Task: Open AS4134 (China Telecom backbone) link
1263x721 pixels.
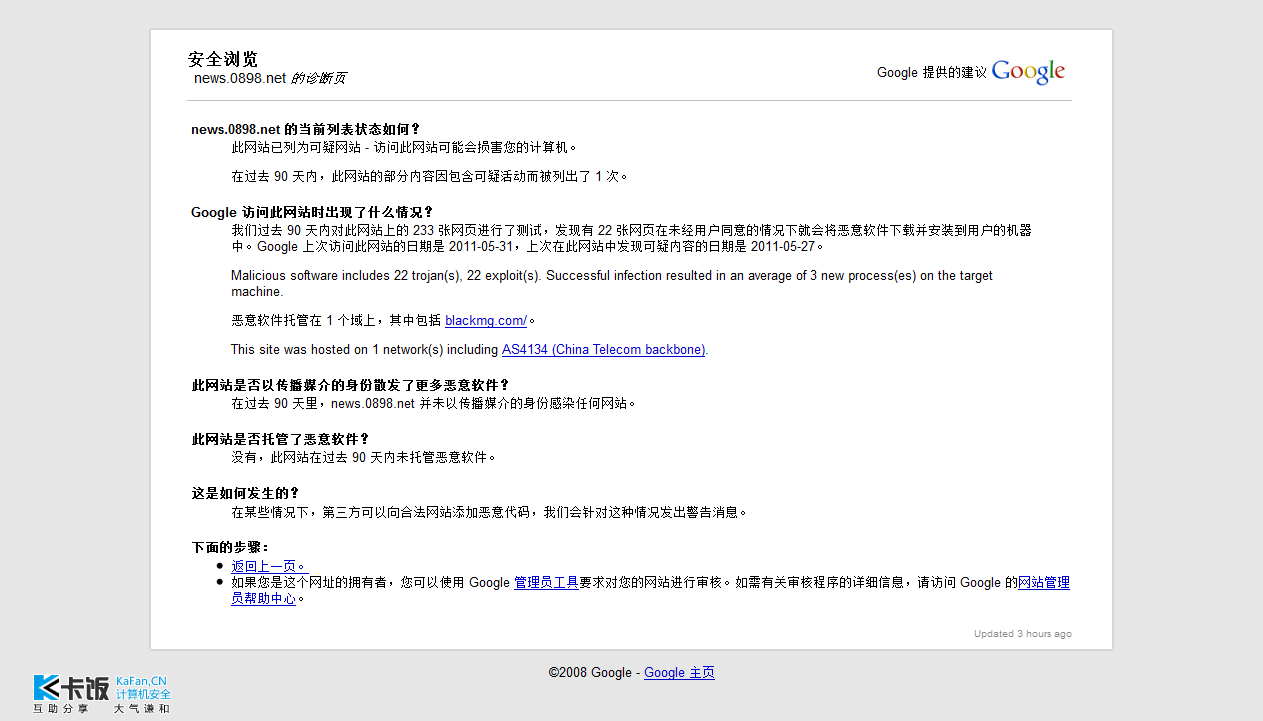Action: (x=604, y=349)
